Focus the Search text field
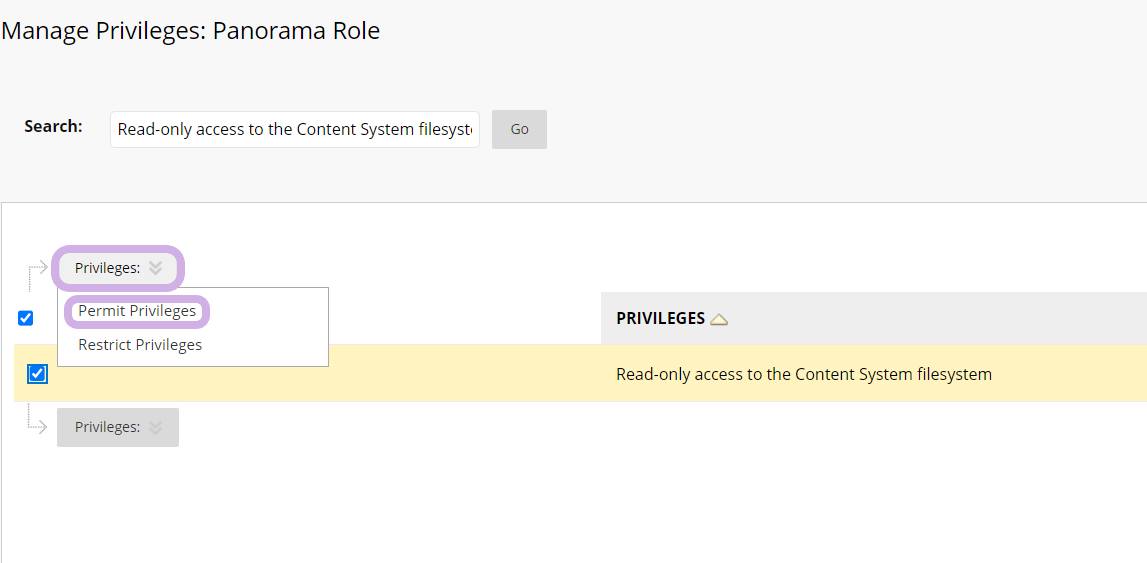This screenshot has height=563, width=1147. [294, 129]
